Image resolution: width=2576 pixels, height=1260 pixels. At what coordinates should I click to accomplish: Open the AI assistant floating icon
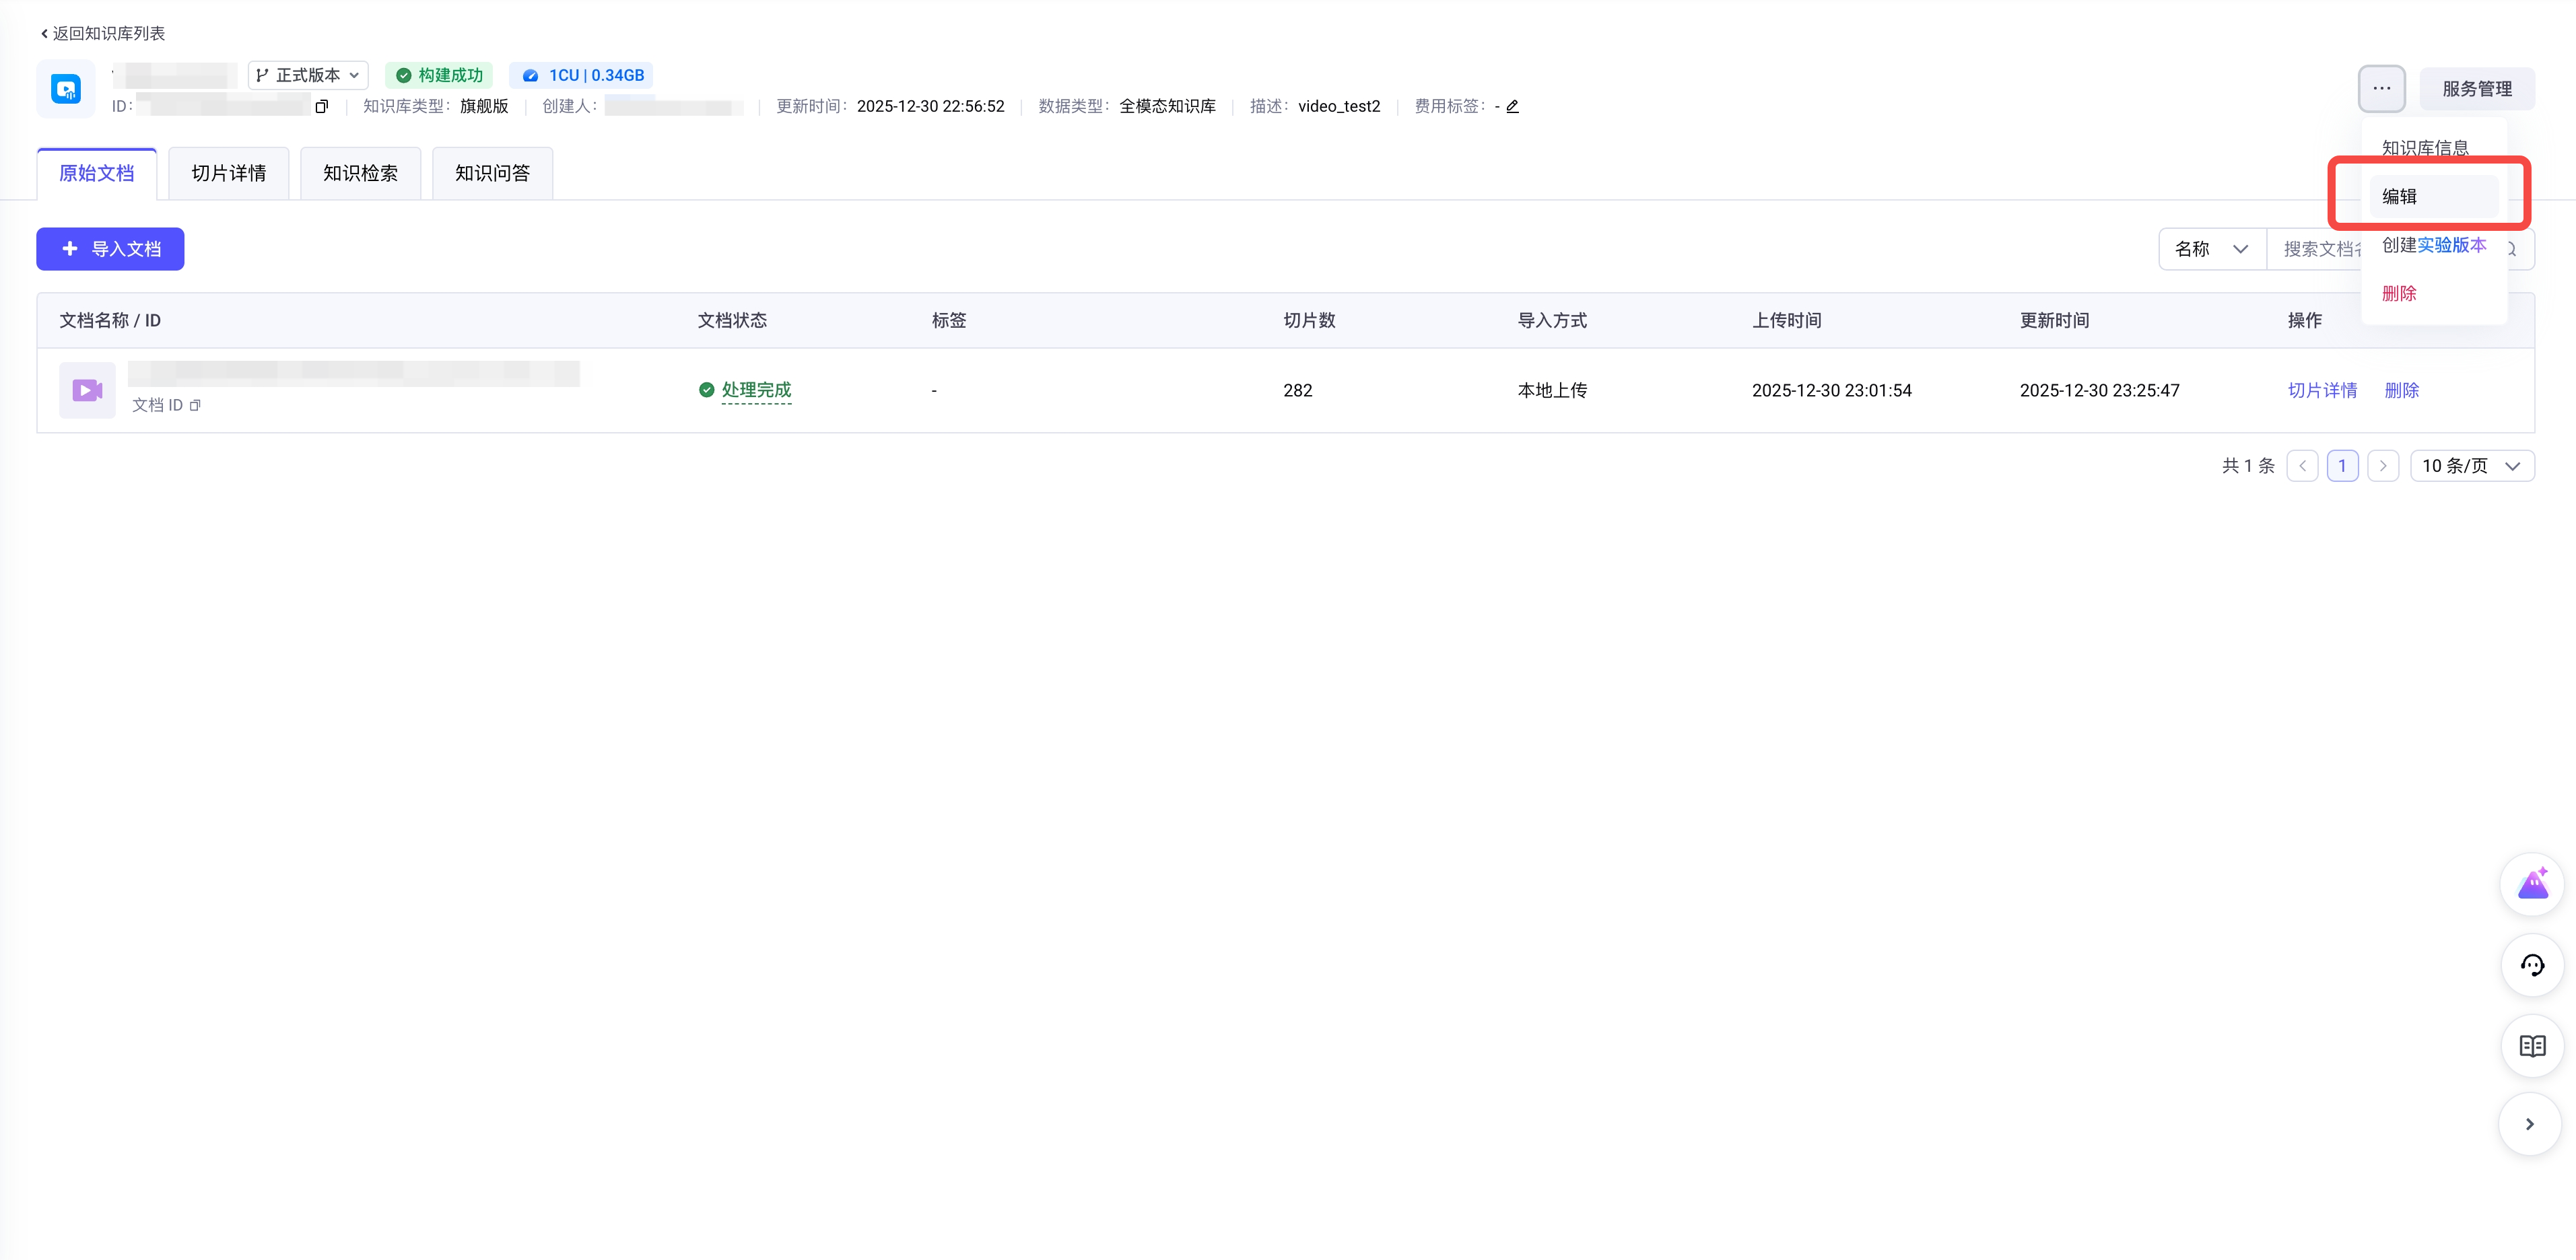tap(2532, 884)
